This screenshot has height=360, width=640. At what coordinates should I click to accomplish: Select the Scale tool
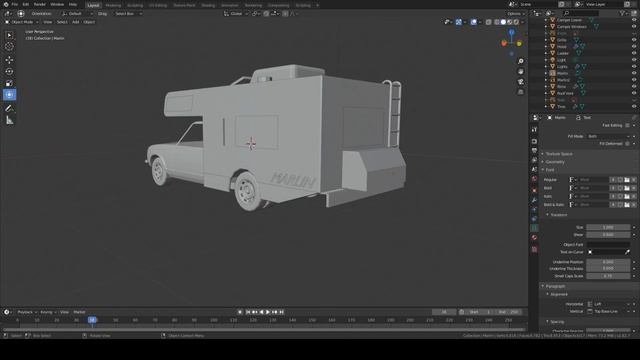(x=9, y=83)
